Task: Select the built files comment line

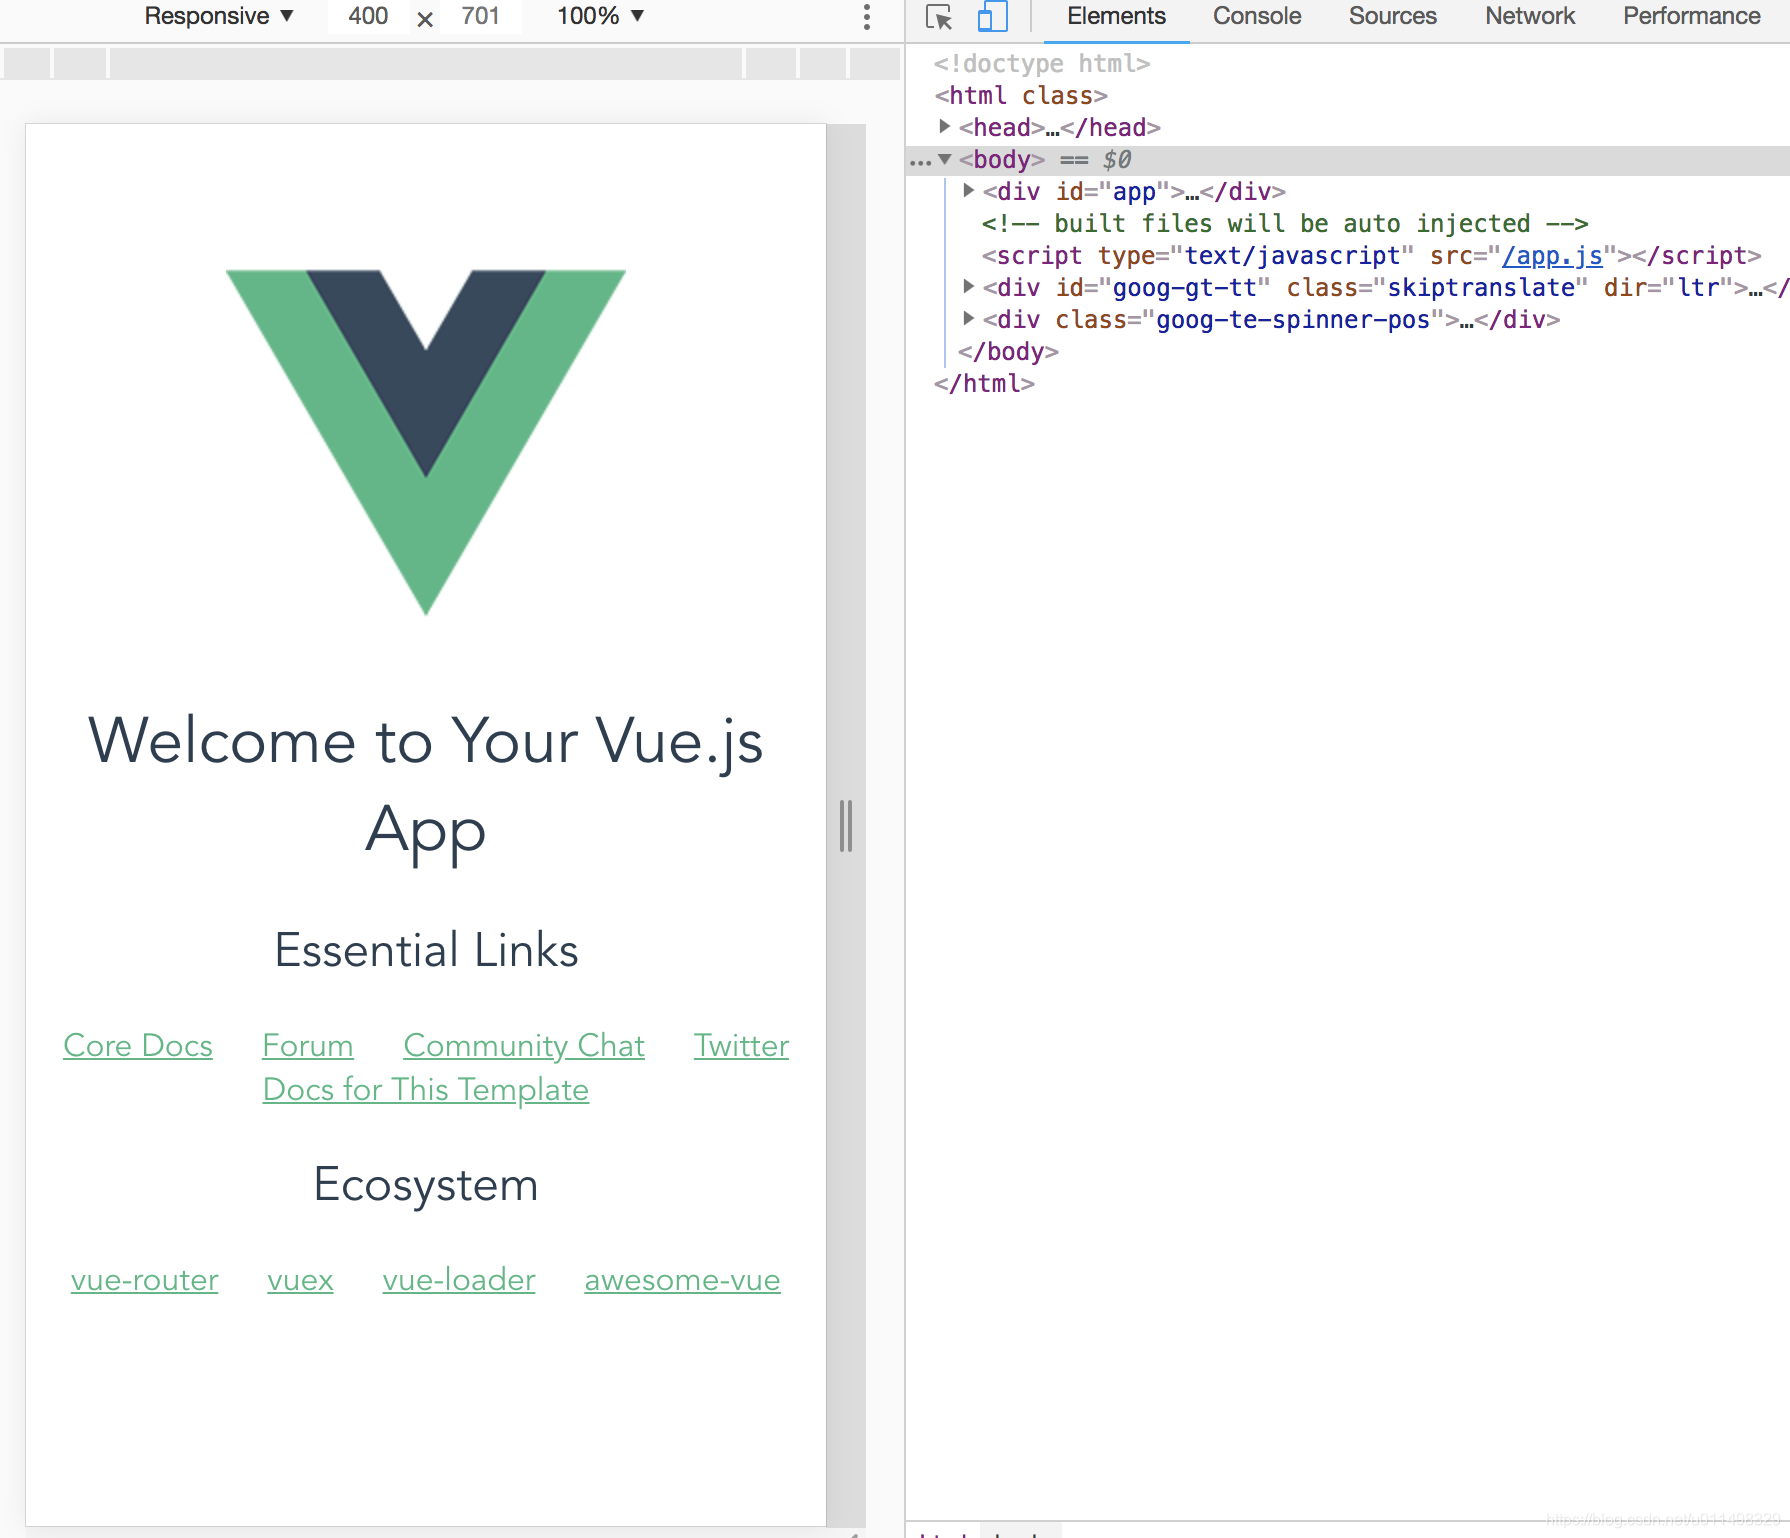Action: tap(1285, 224)
